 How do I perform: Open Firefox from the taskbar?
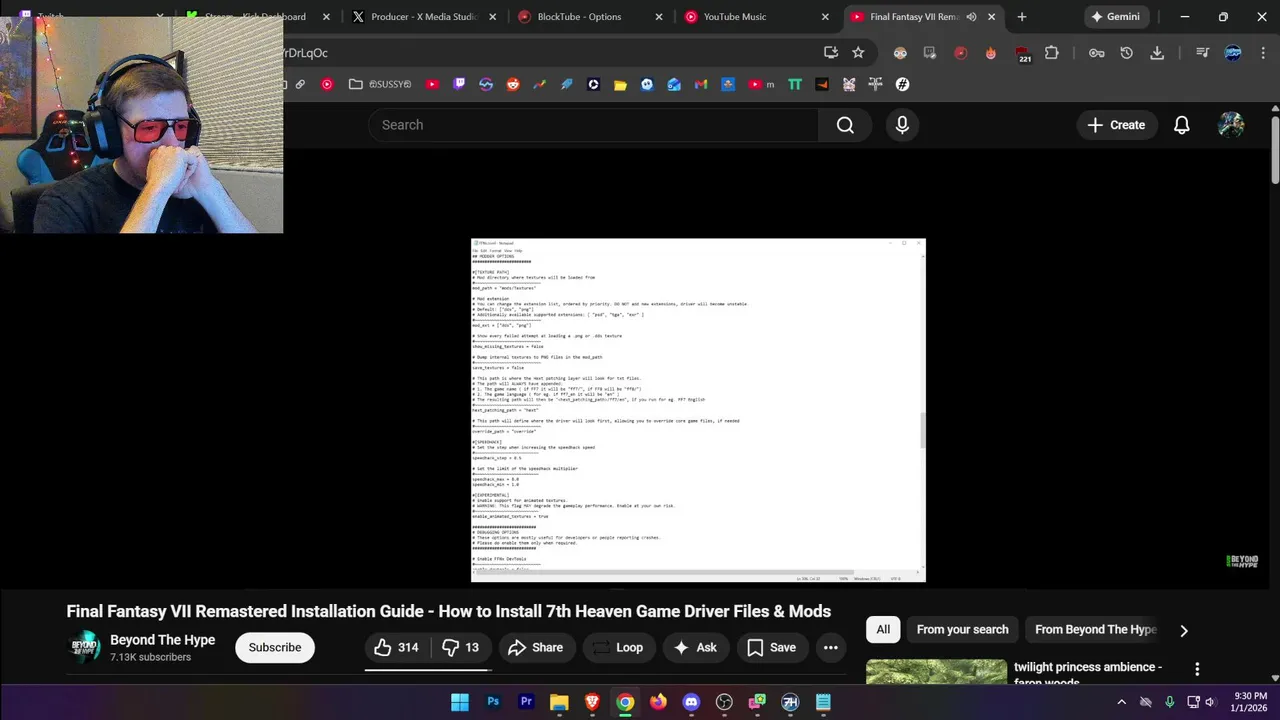tap(658, 702)
